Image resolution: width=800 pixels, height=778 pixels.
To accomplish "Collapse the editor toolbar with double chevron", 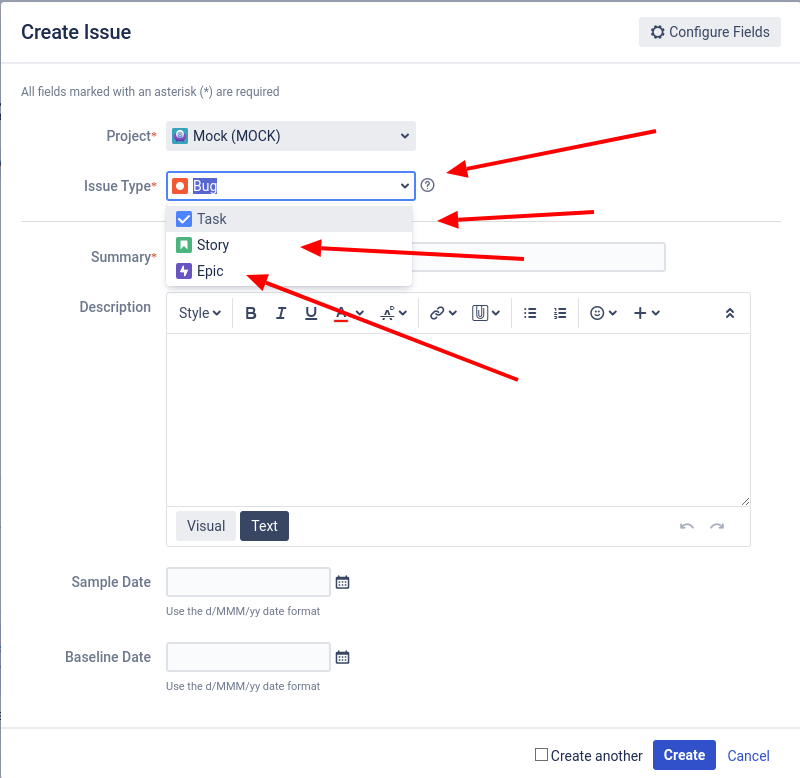I will (730, 313).
